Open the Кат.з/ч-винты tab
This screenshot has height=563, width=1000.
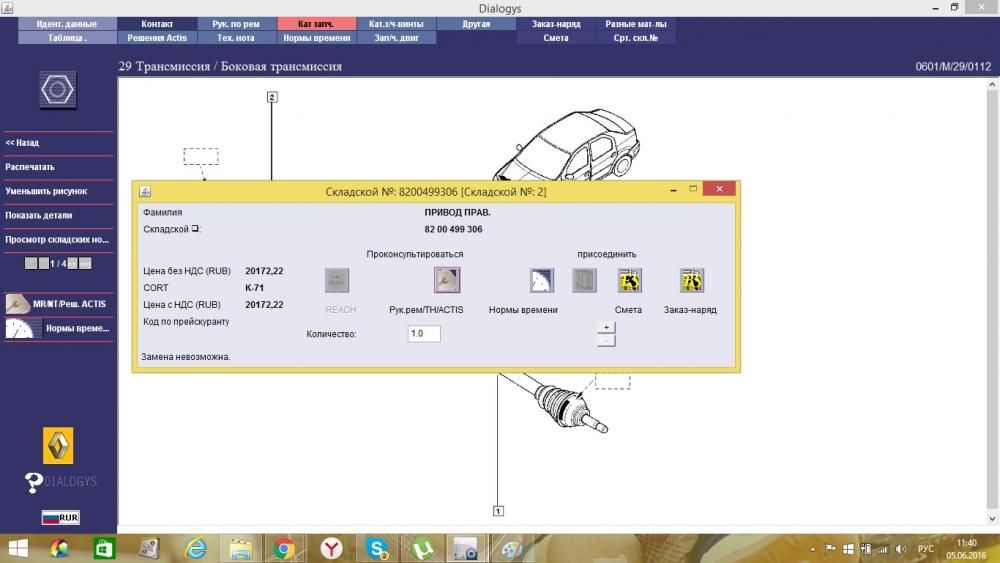396,24
